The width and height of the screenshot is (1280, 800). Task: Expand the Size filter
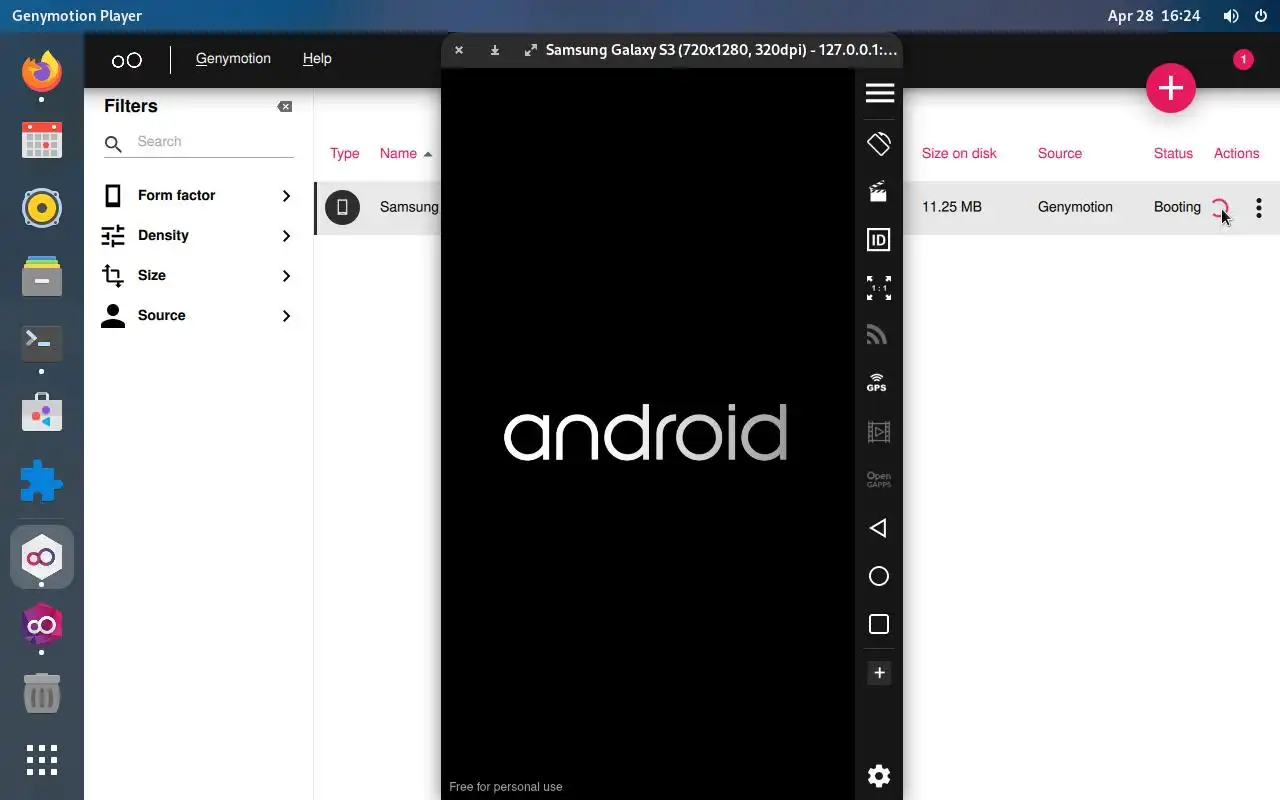[199, 276]
